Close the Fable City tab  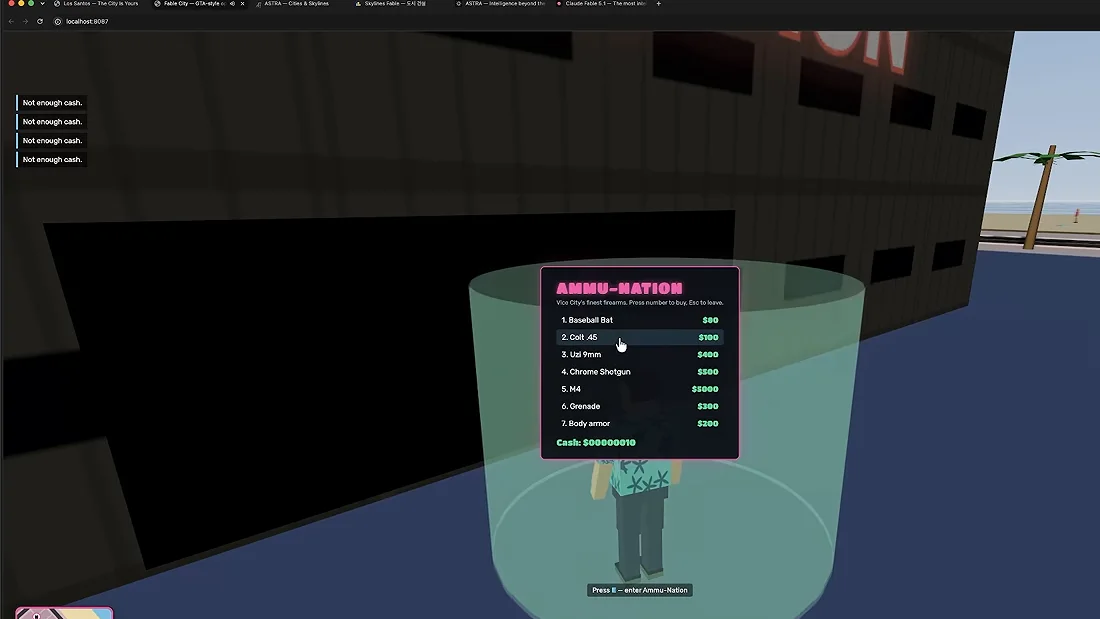(x=243, y=4)
